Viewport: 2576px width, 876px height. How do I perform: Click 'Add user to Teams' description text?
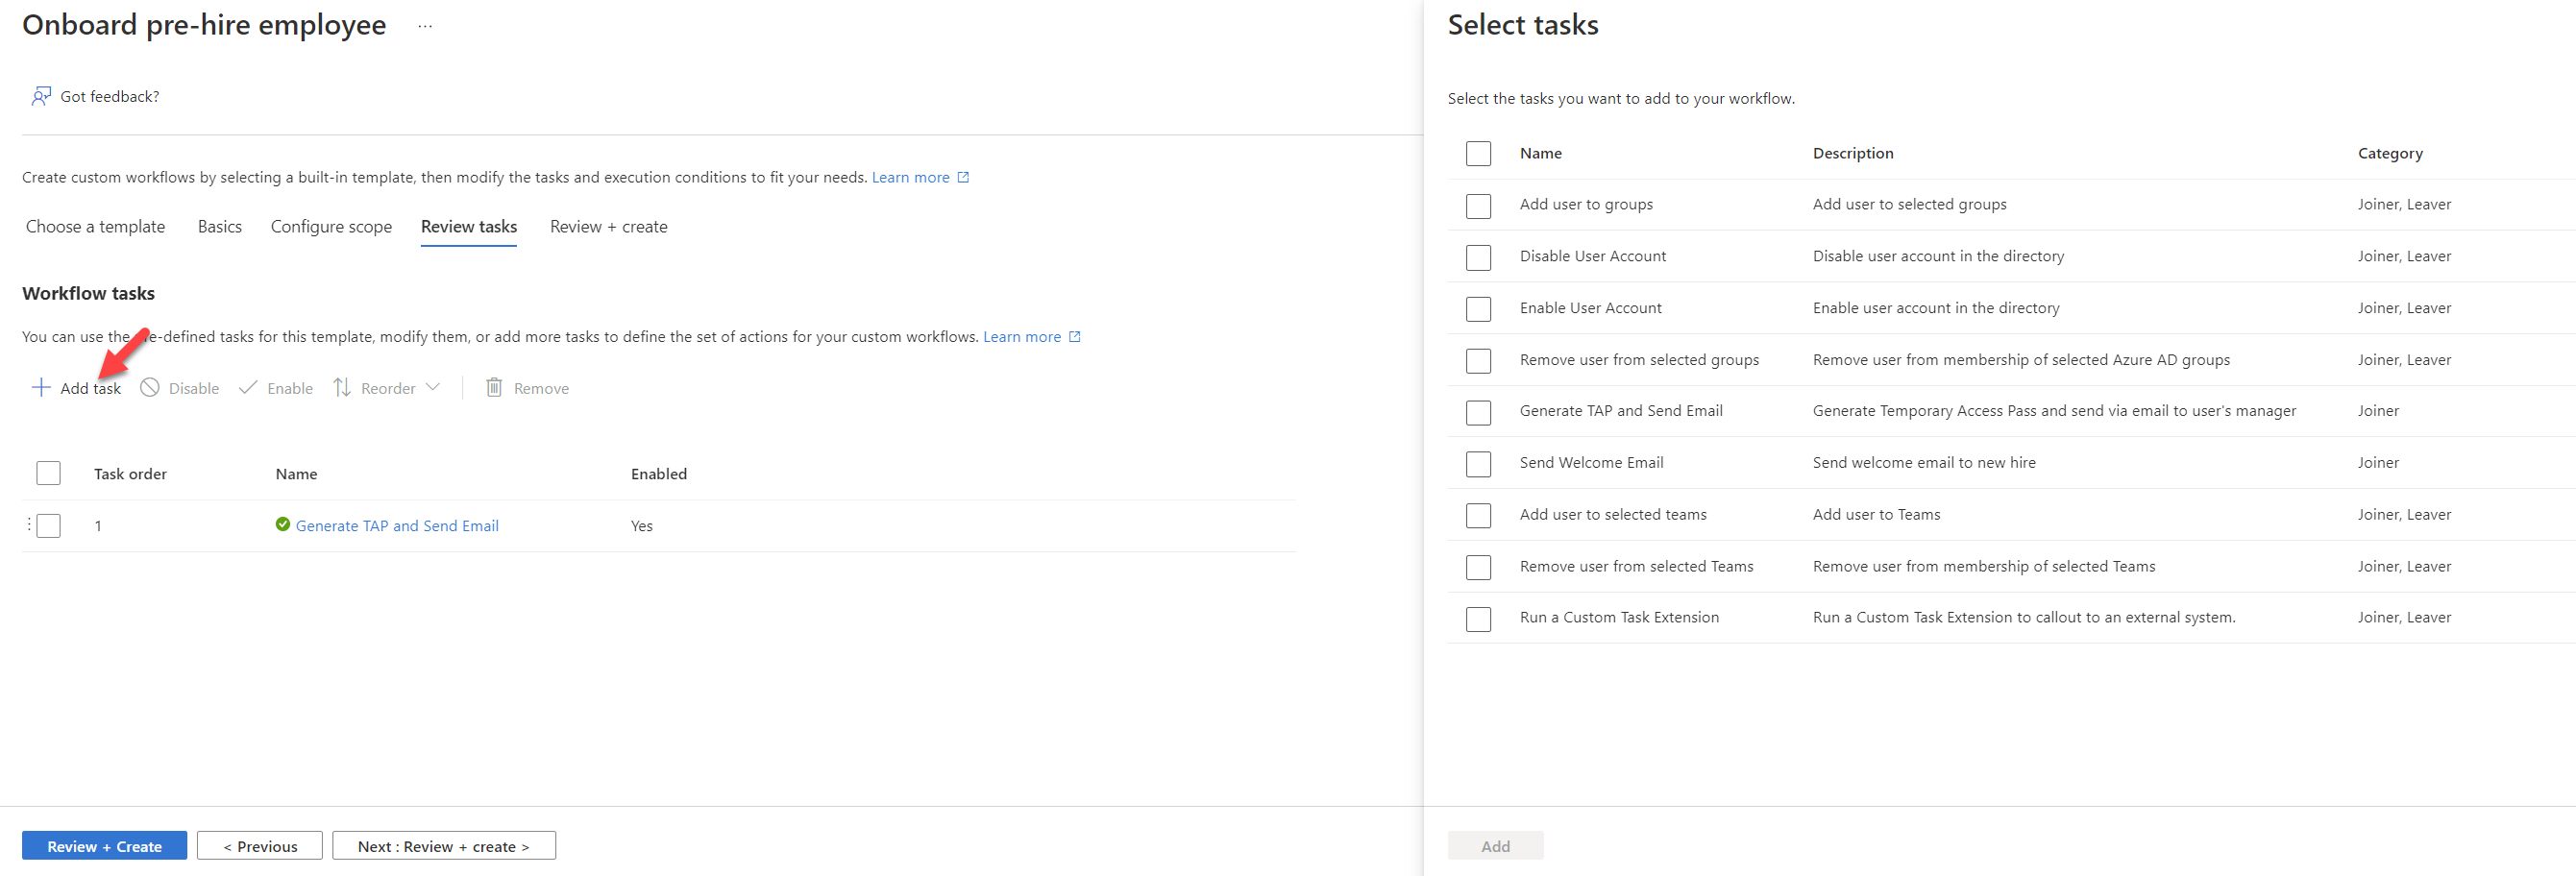click(x=1876, y=514)
